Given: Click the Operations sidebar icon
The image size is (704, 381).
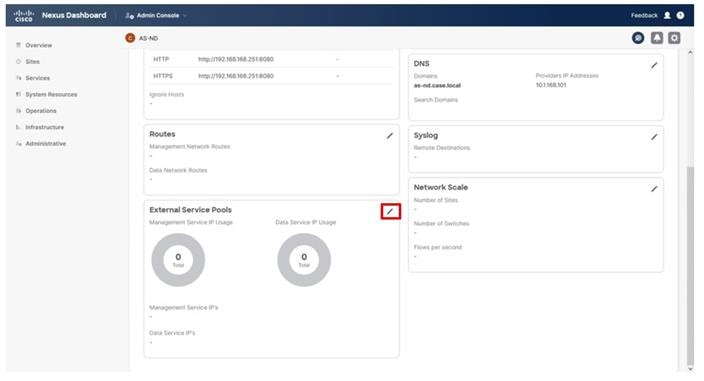Looking at the screenshot, I should [x=18, y=110].
